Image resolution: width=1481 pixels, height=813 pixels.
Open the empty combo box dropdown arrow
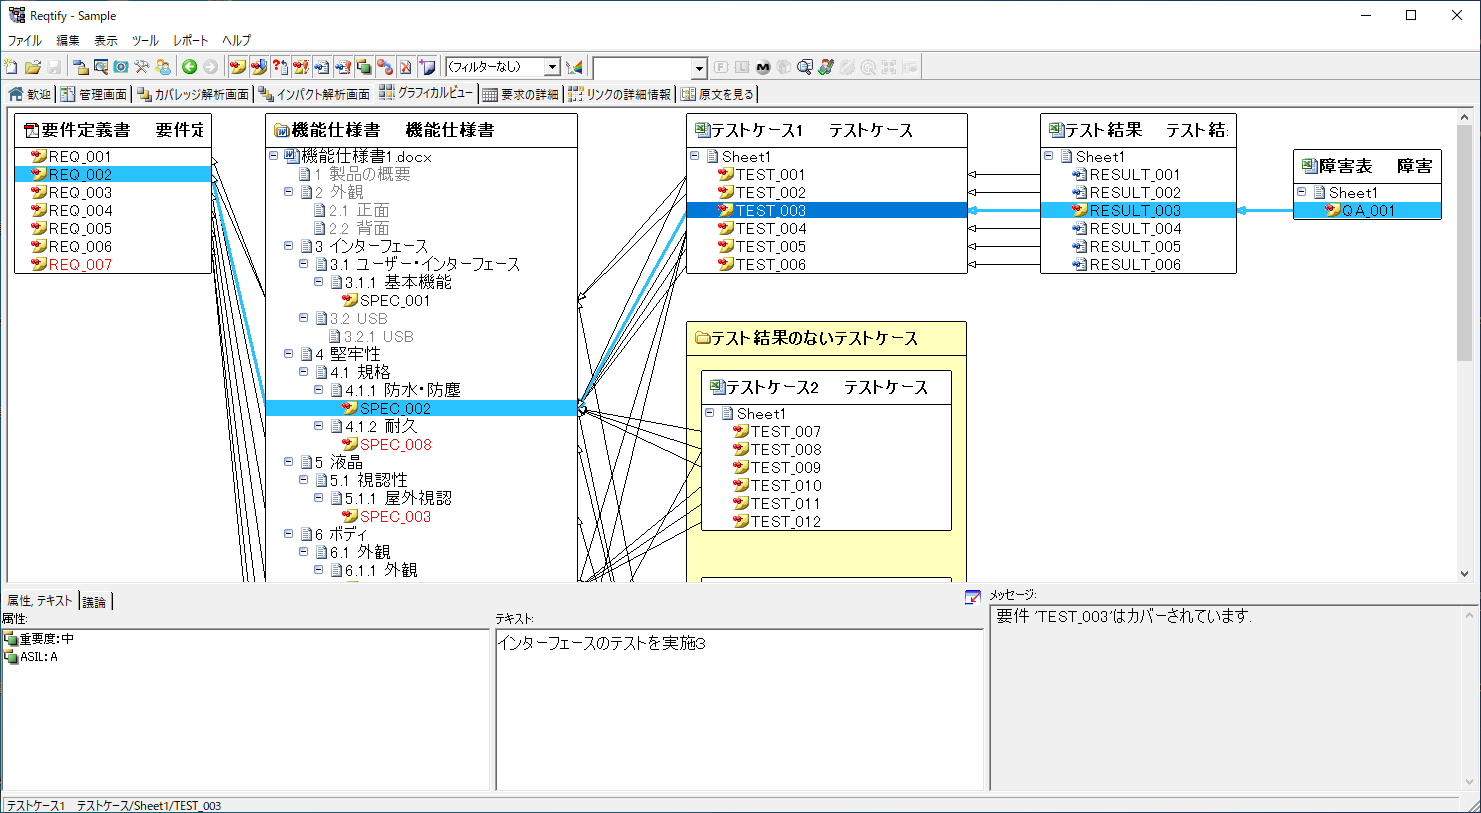pos(699,67)
